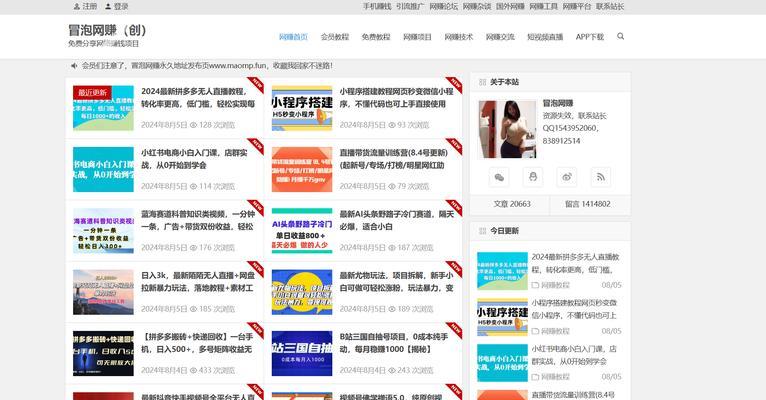The height and width of the screenshot is (400, 766).
Task: Click the eye icon next to 128 次浏览
Action: (x=193, y=125)
